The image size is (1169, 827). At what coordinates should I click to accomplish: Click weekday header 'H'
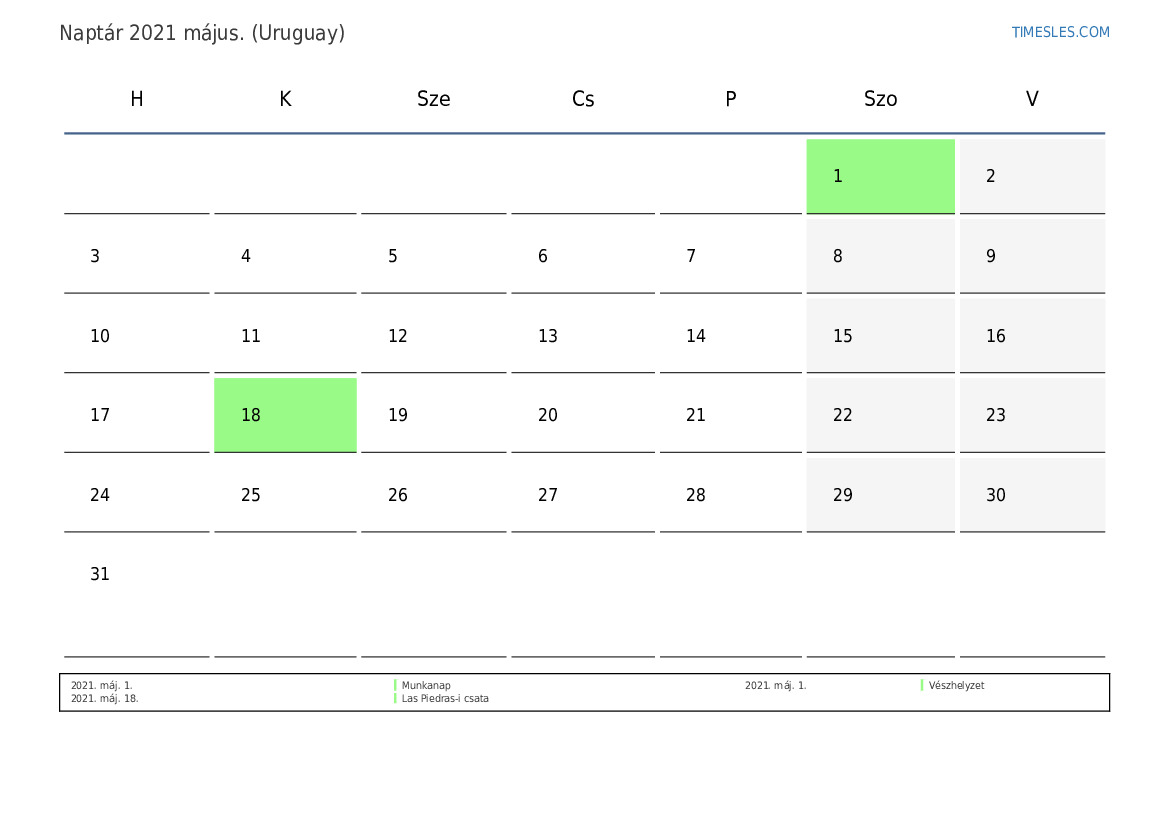pos(136,98)
